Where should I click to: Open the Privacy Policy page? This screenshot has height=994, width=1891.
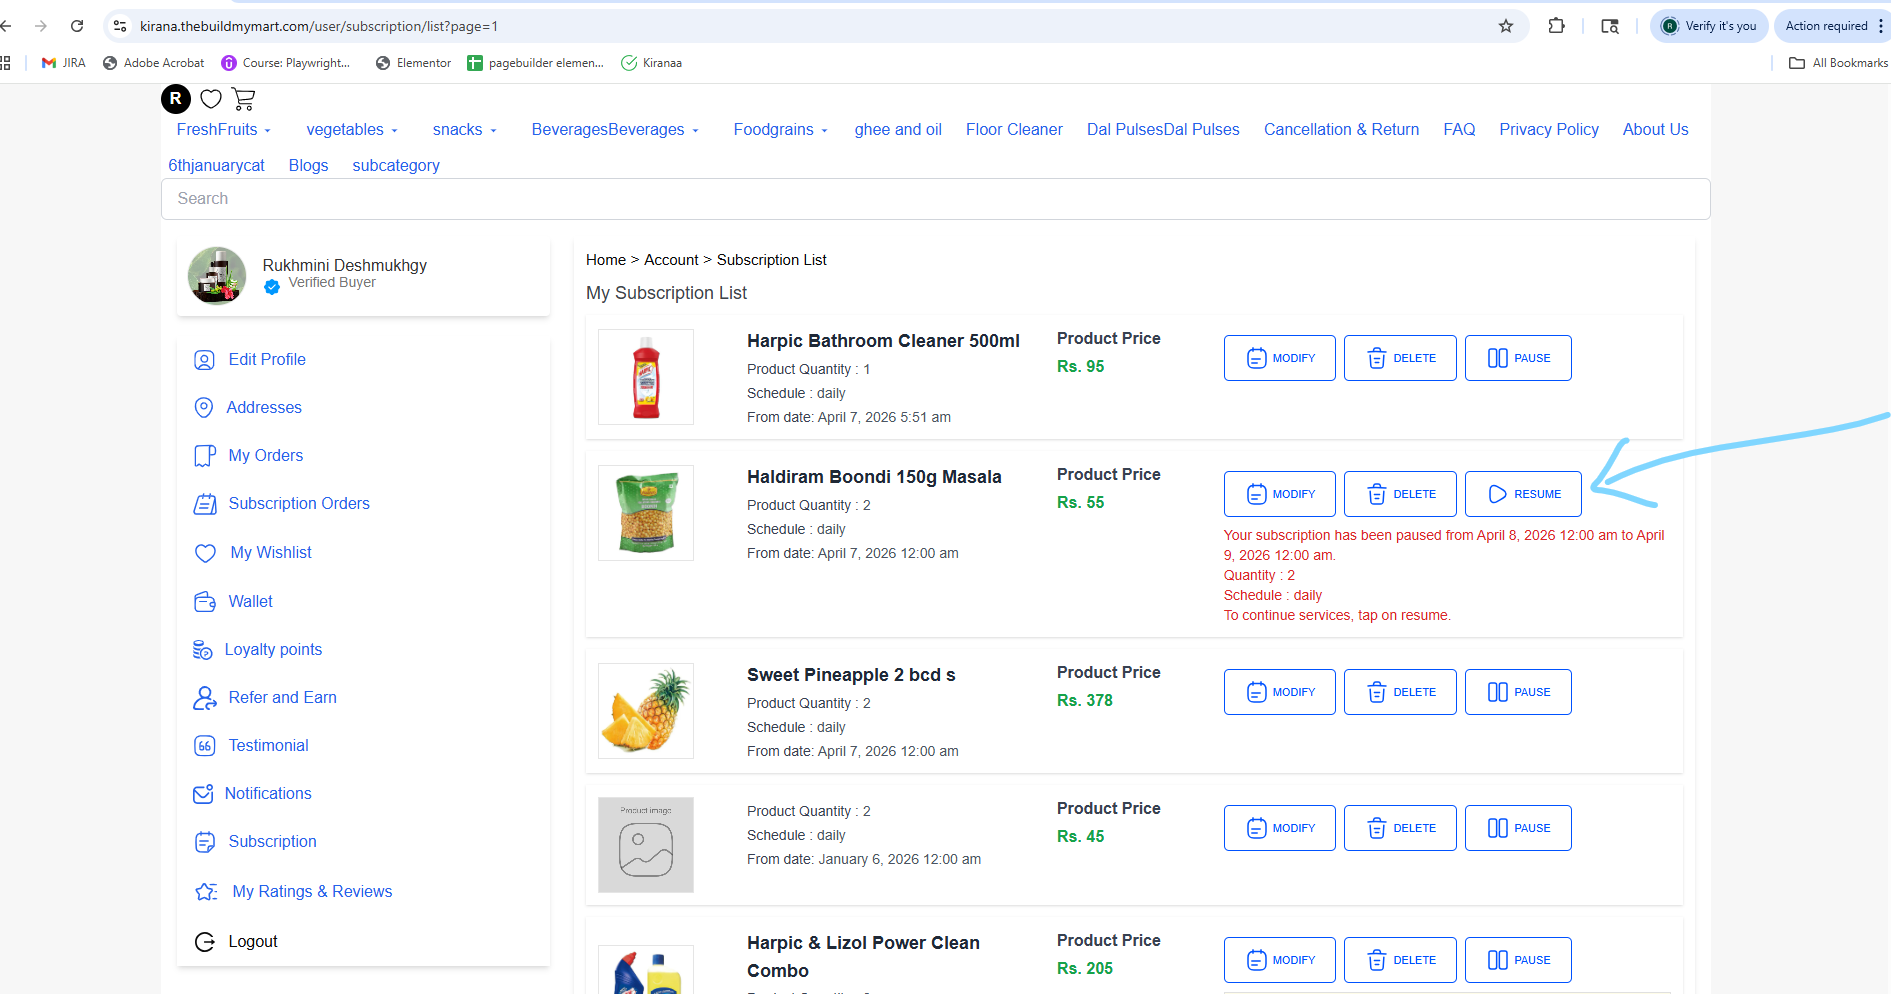(x=1549, y=130)
